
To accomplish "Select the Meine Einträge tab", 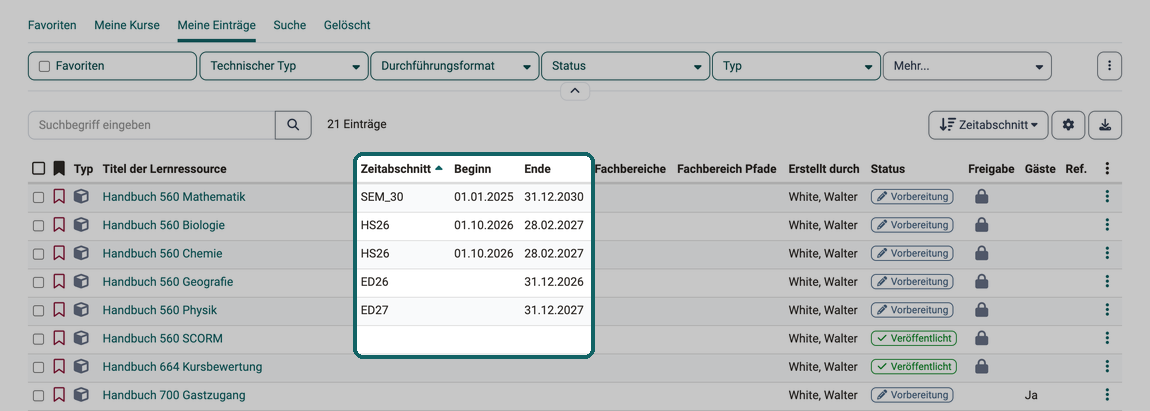I will click(216, 25).
